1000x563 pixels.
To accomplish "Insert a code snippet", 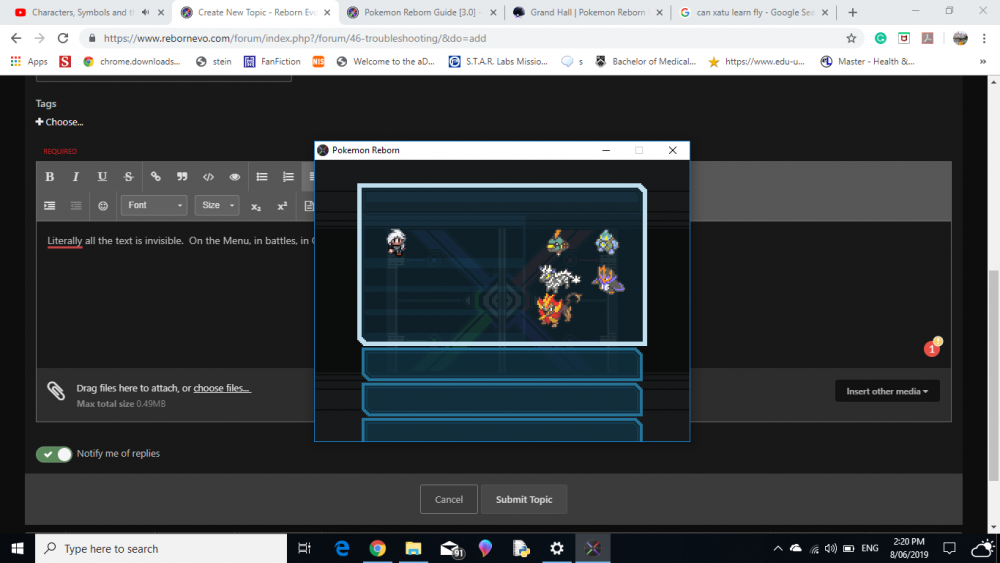I will click(x=208, y=177).
